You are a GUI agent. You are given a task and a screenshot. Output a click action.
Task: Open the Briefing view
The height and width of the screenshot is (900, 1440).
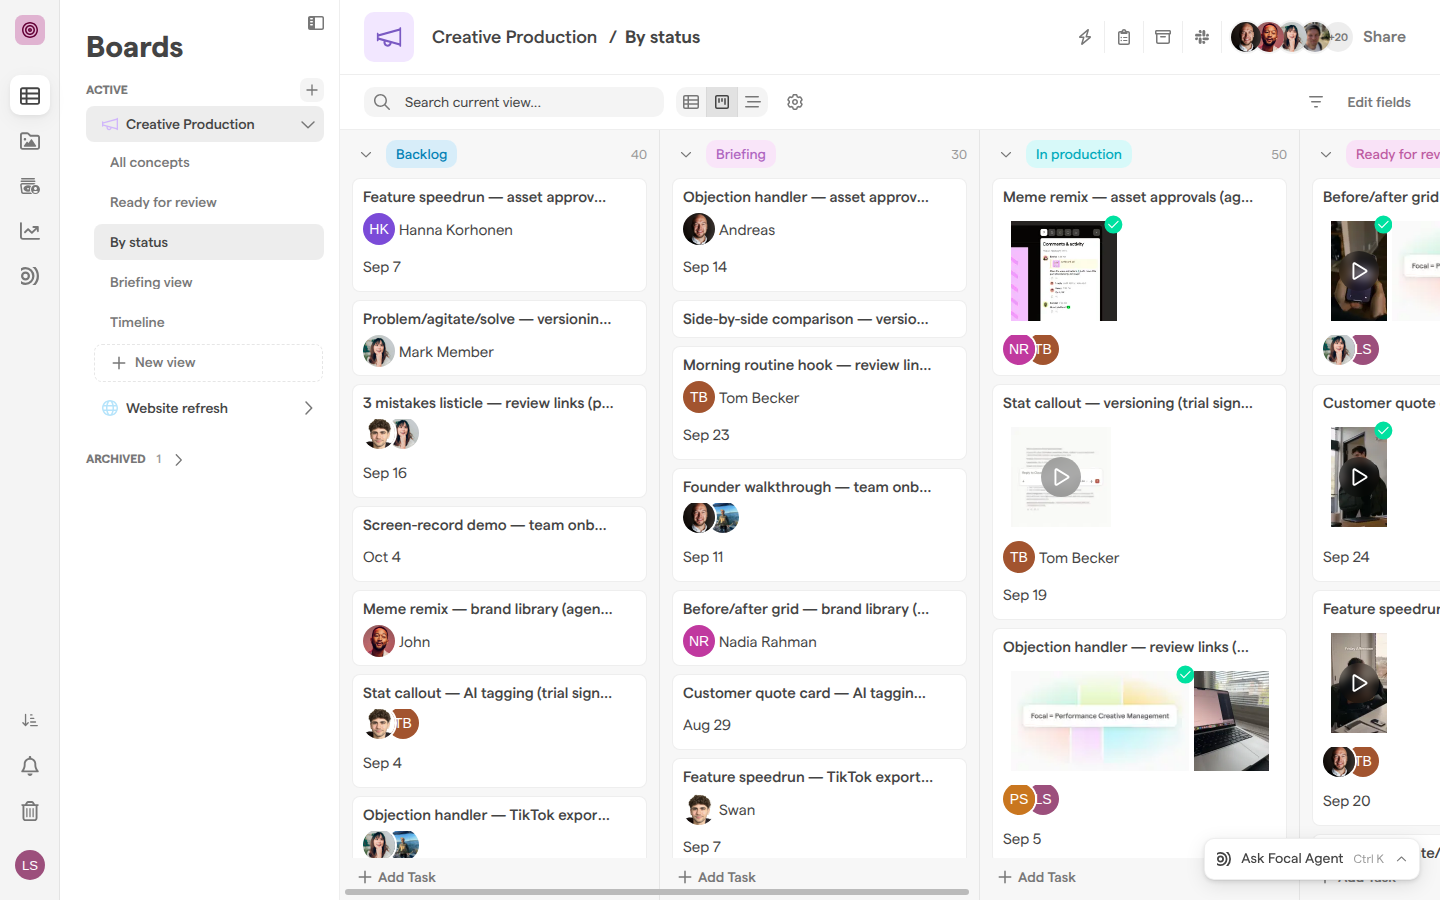point(209,282)
